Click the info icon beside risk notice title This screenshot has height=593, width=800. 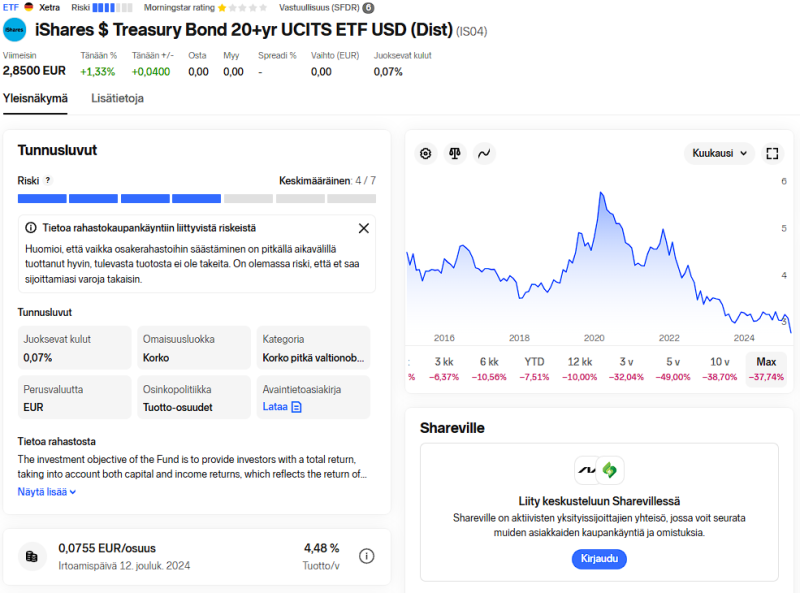click(x=31, y=228)
